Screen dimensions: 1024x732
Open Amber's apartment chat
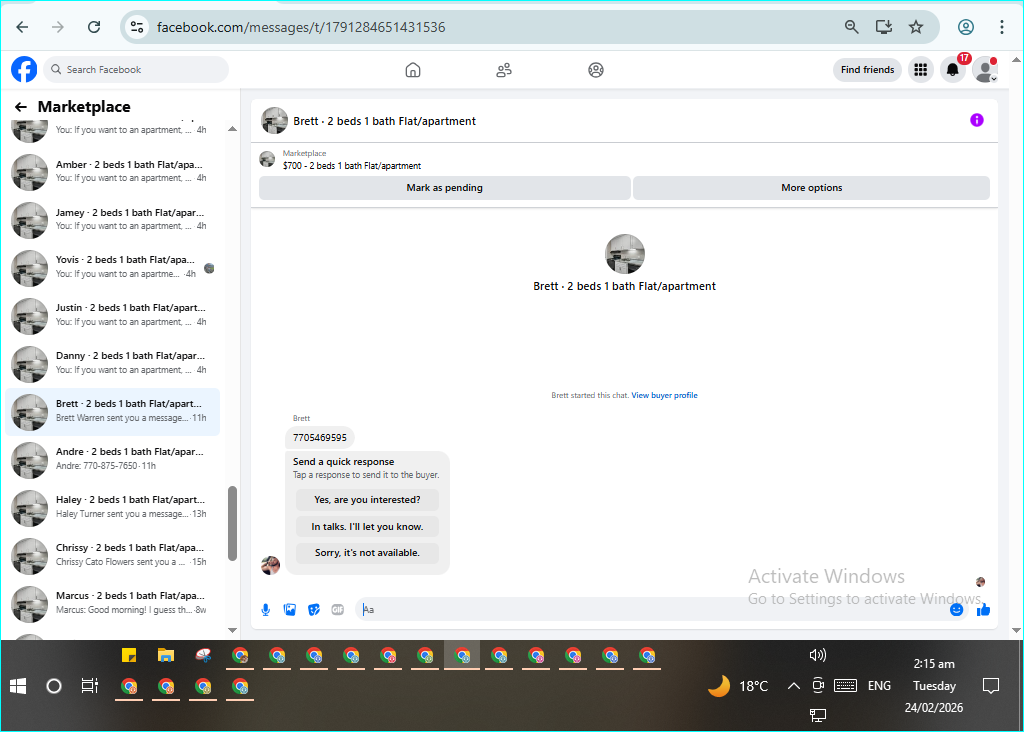click(112, 171)
